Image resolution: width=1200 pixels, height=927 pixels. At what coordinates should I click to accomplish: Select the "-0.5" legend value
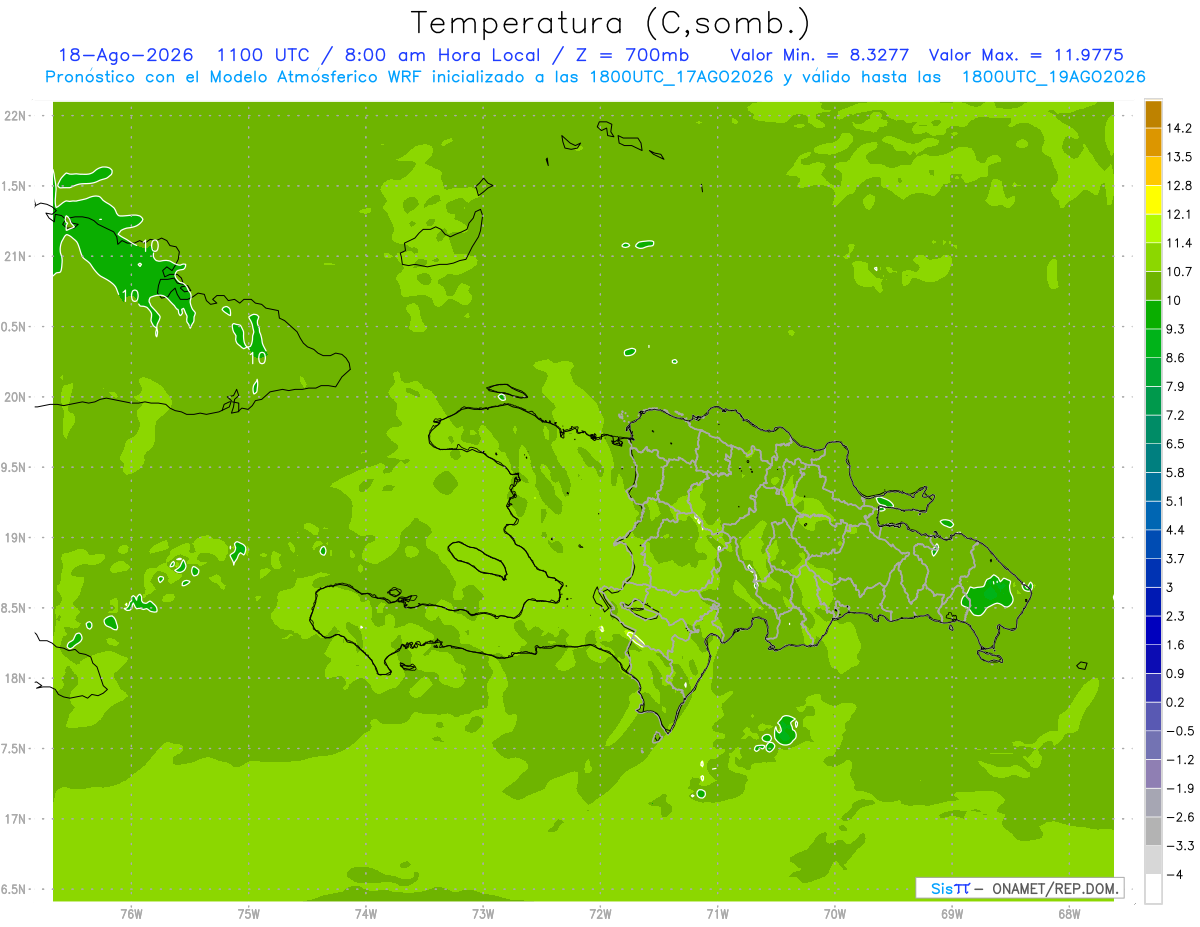pos(1179,731)
